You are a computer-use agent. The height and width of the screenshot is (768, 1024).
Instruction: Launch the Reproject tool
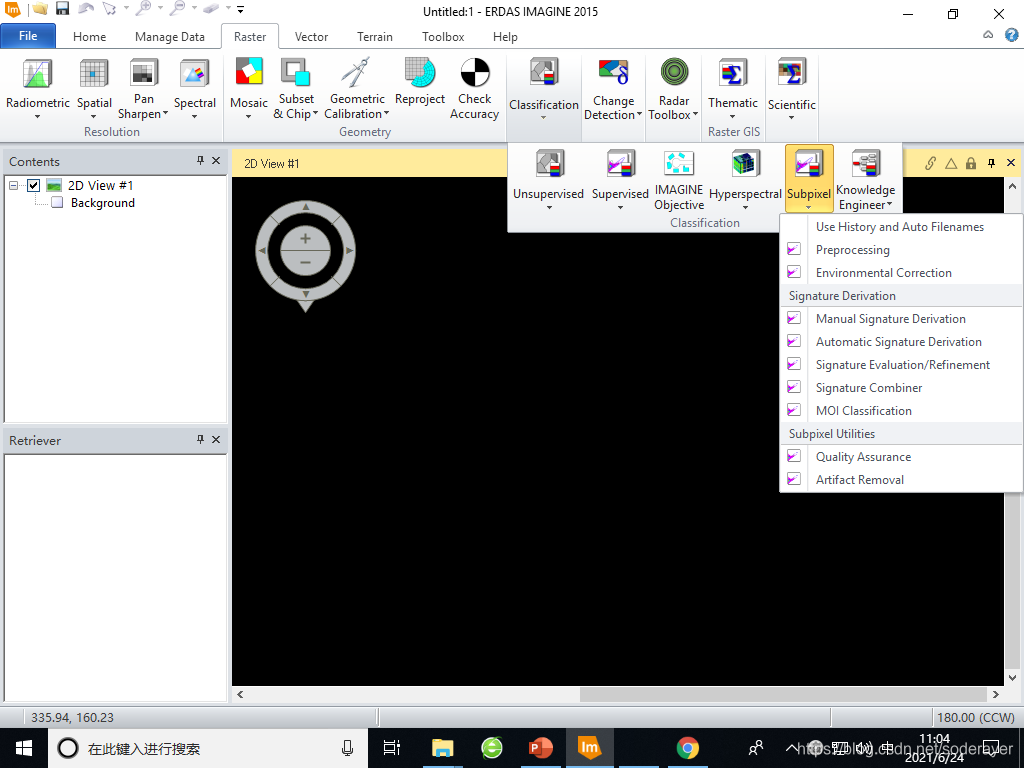(x=420, y=82)
